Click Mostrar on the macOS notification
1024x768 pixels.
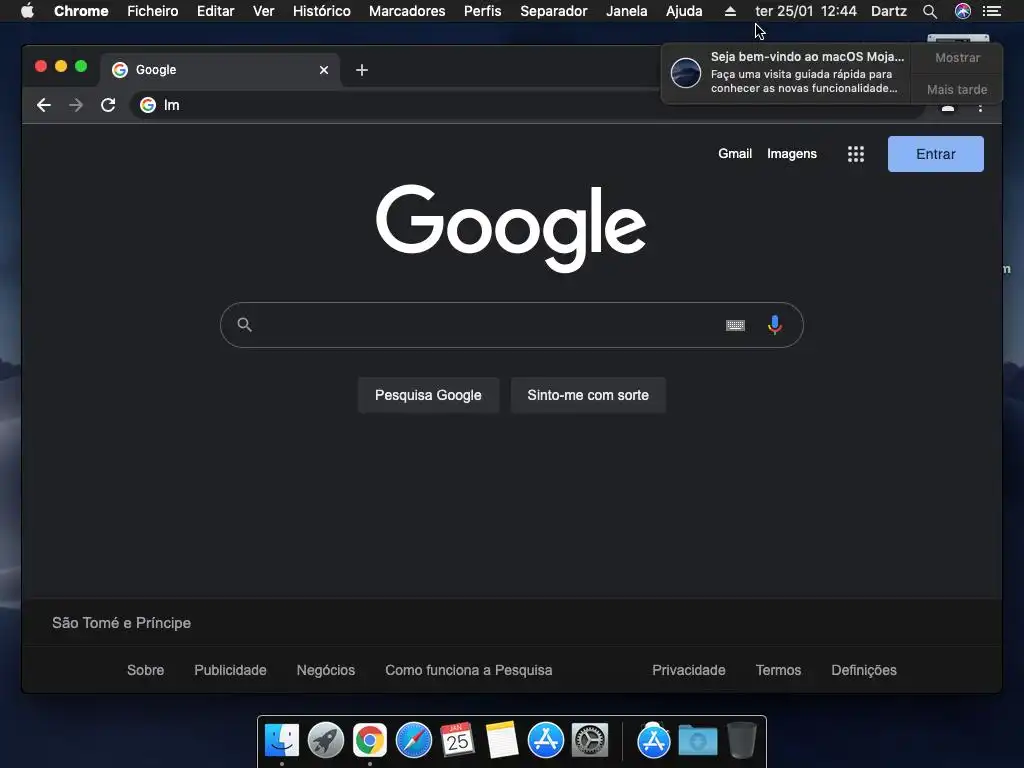957,57
